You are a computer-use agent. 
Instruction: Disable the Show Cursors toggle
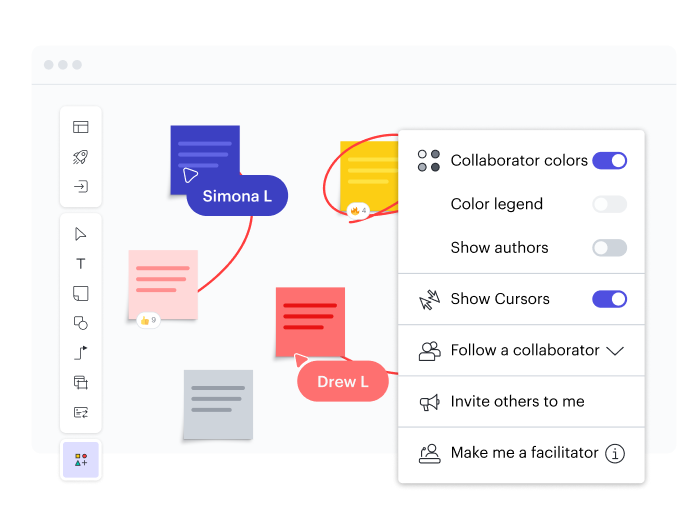[x=609, y=299]
